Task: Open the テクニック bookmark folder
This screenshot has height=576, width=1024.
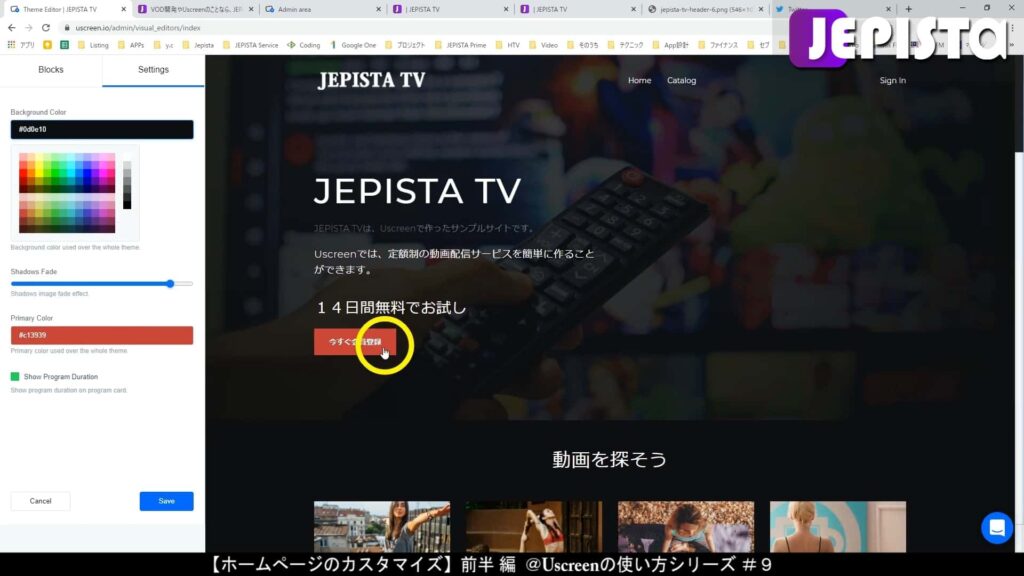Action: [626, 45]
